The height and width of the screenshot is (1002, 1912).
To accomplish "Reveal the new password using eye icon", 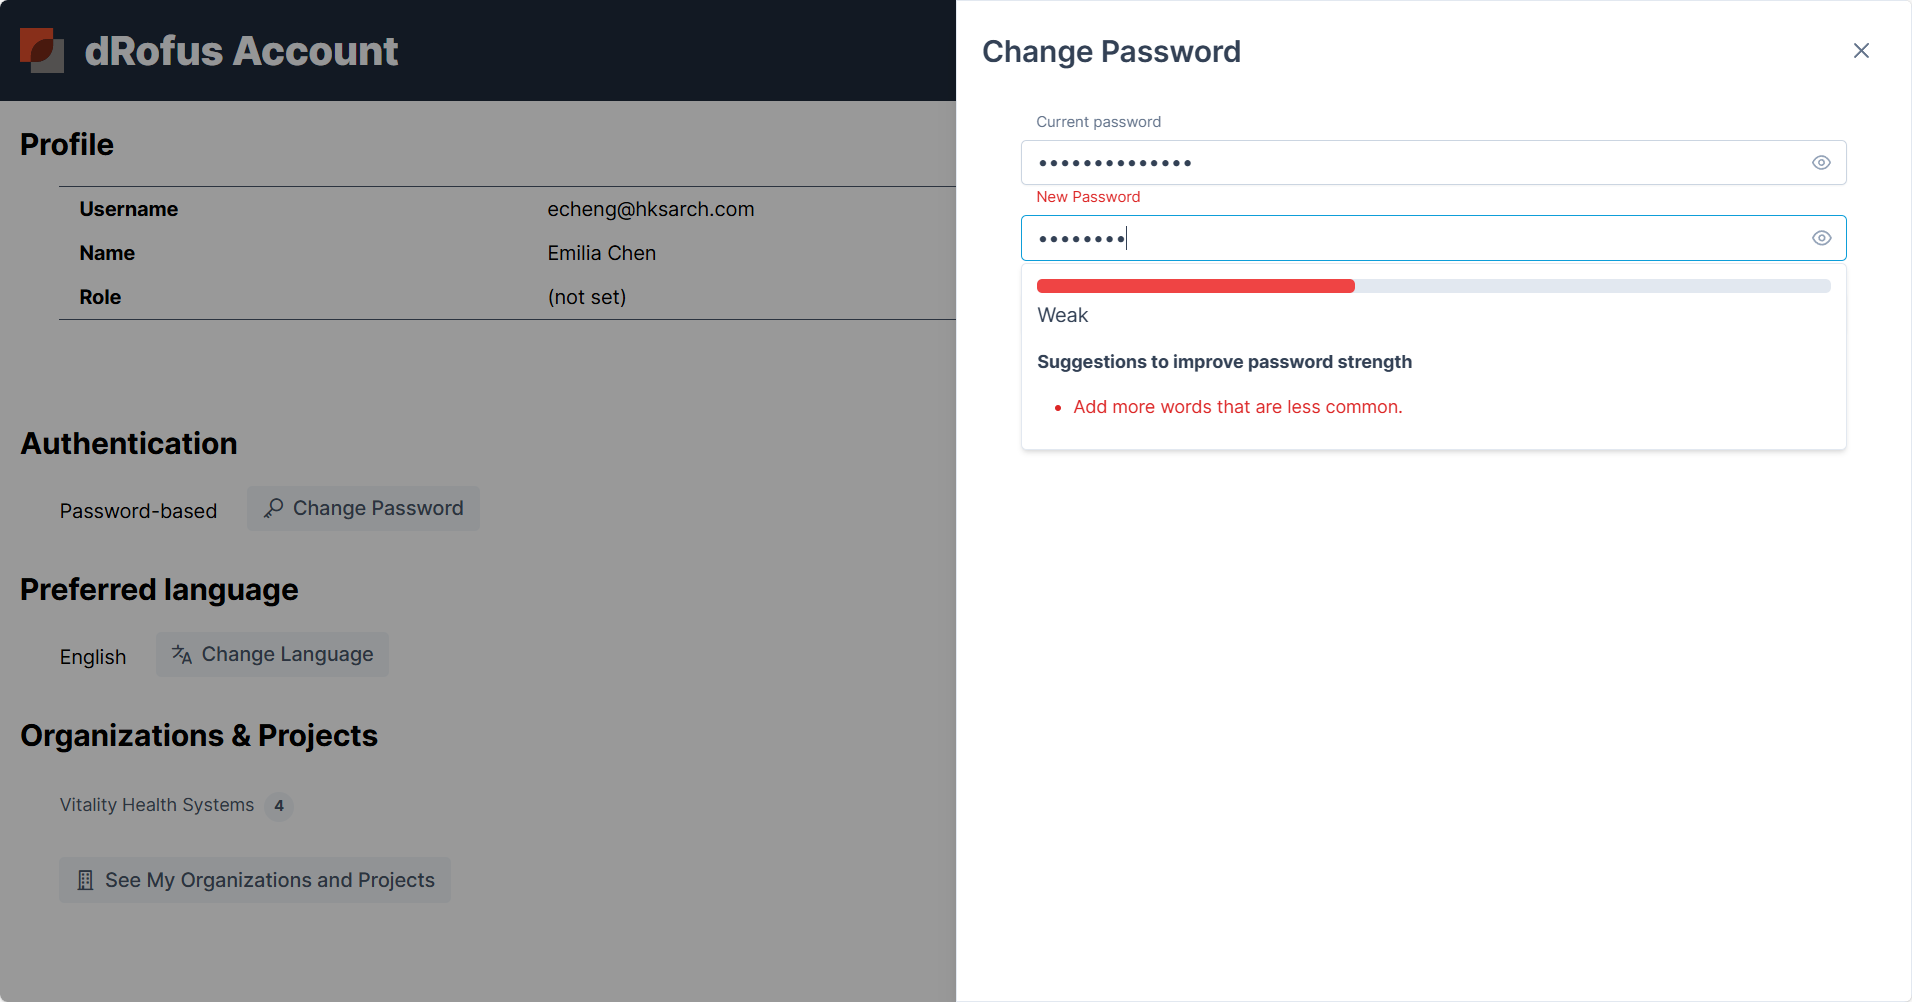I will 1821,238.
